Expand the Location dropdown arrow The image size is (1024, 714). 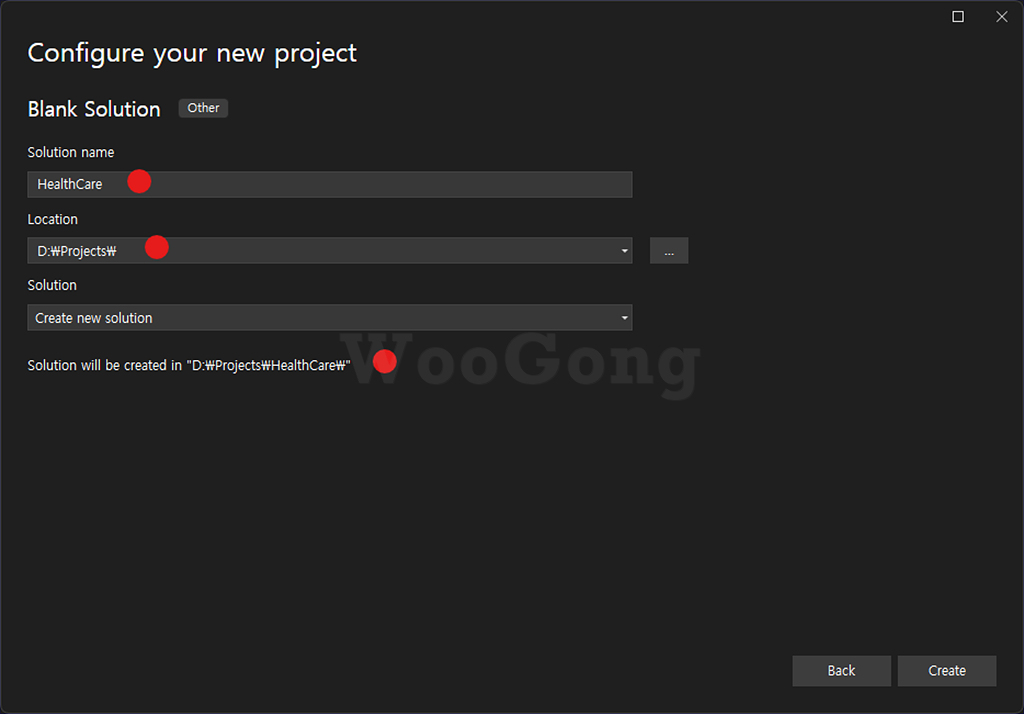pos(624,251)
